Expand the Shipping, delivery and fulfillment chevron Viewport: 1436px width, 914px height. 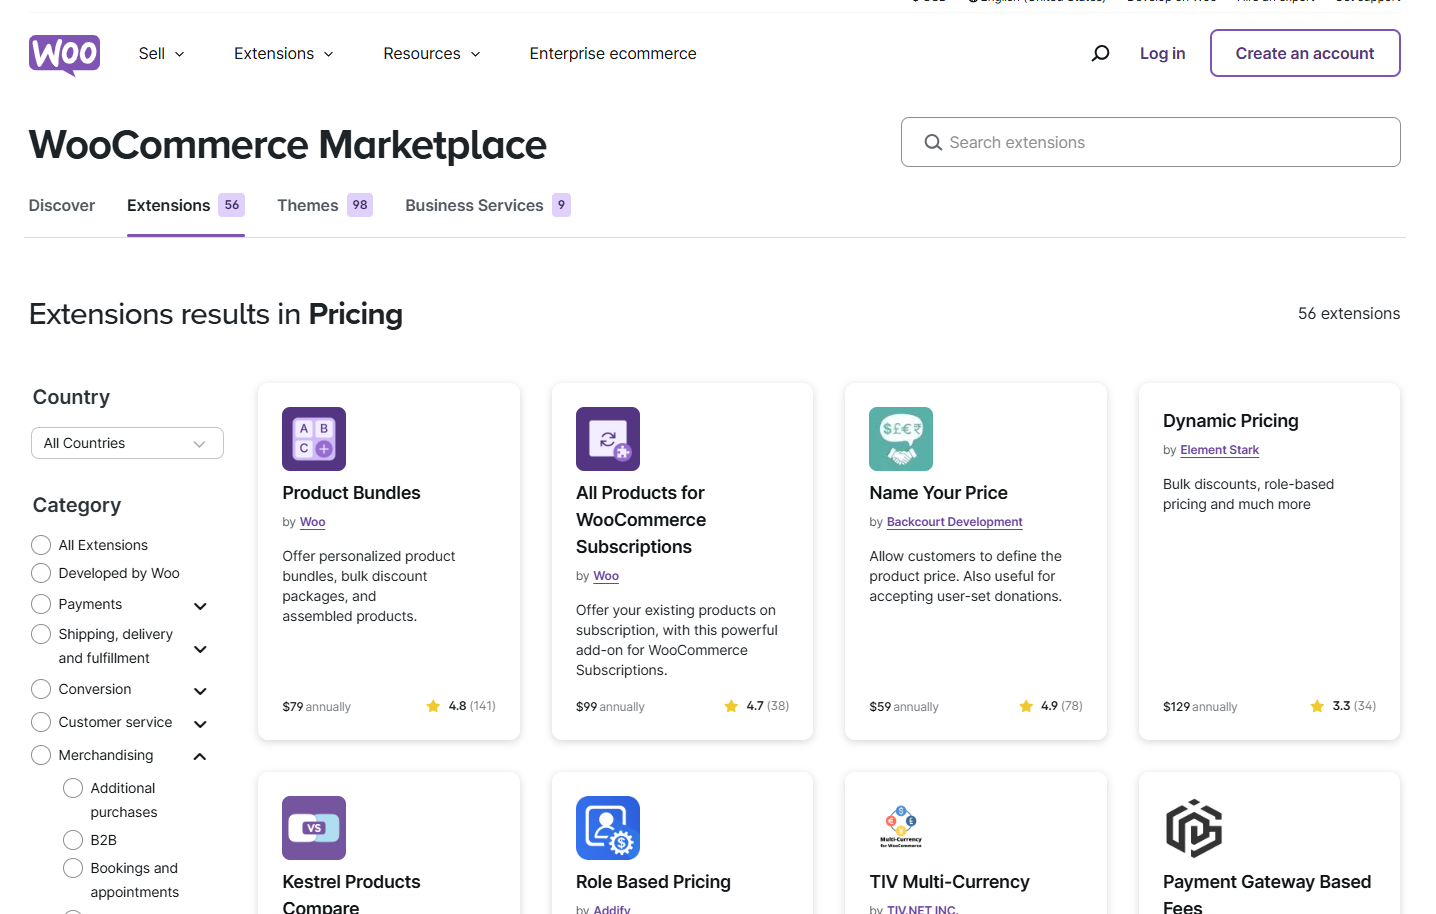200,649
